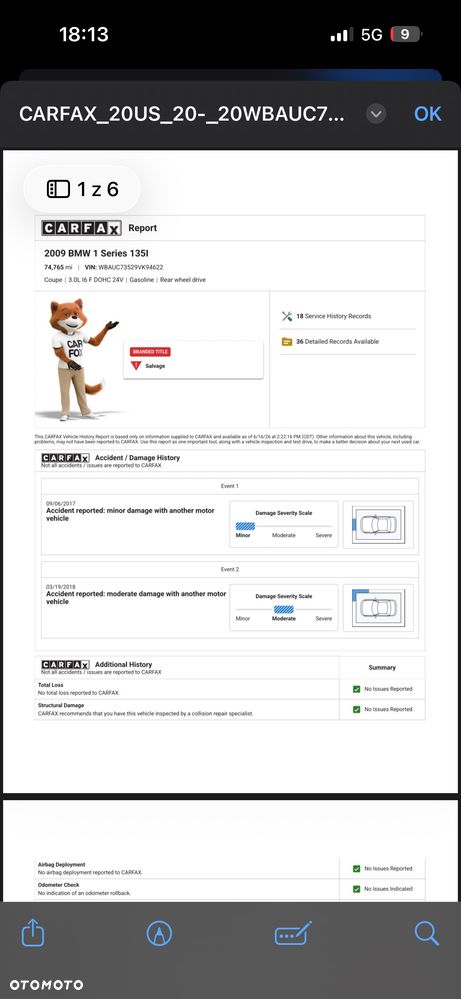
Task: Tap the Minor damage severity bar, Event 1
Action: click(x=245, y=526)
